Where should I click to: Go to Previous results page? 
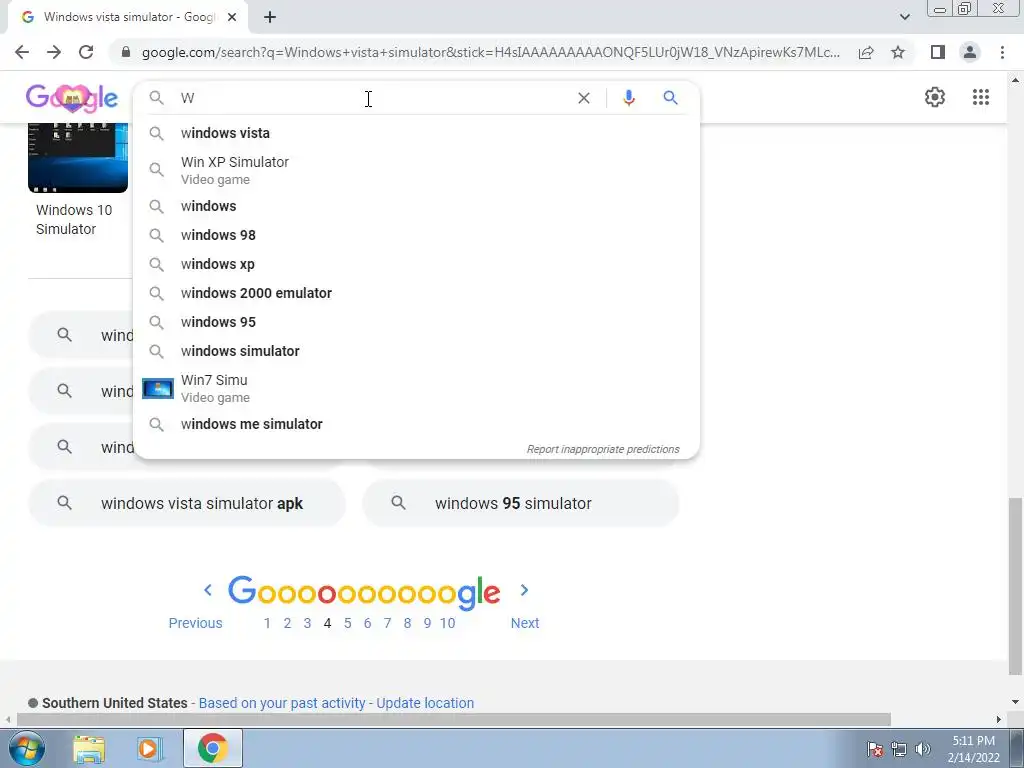tap(195, 623)
